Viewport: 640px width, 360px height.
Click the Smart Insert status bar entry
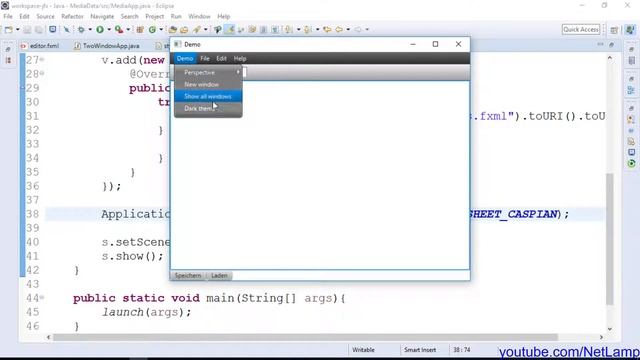pyautogui.click(x=420, y=350)
